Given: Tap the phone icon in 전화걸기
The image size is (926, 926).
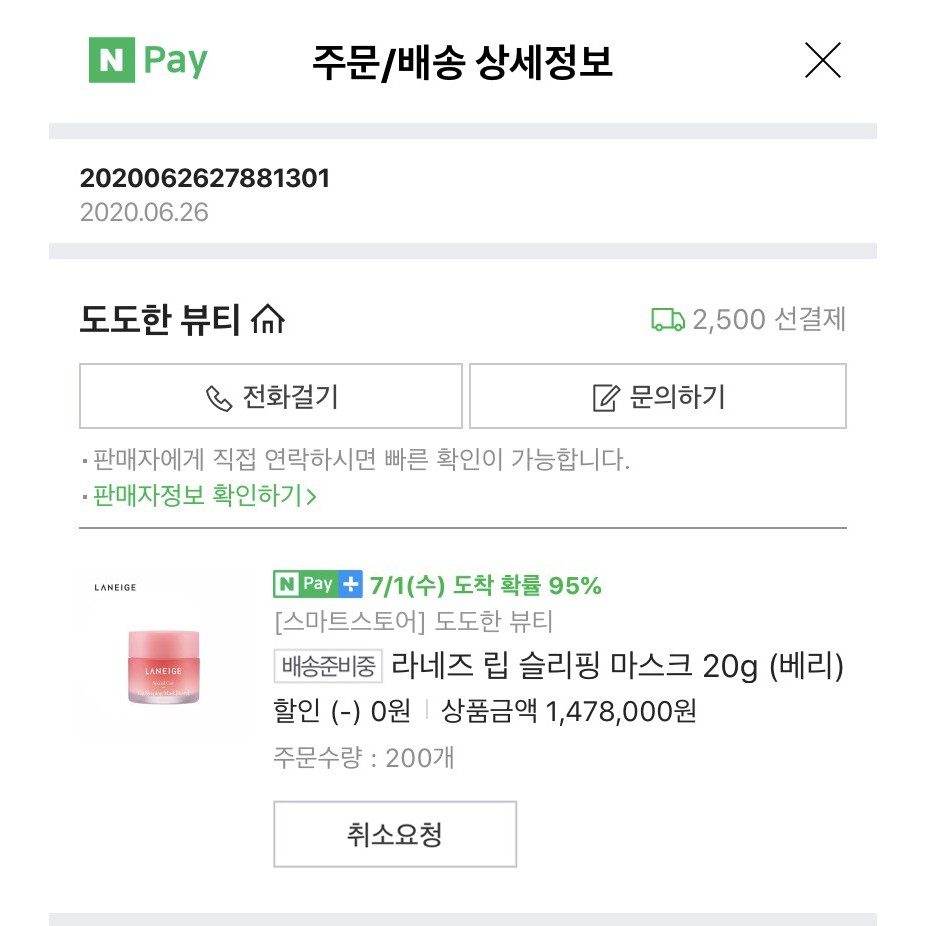Looking at the screenshot, I should click(218, 398).
